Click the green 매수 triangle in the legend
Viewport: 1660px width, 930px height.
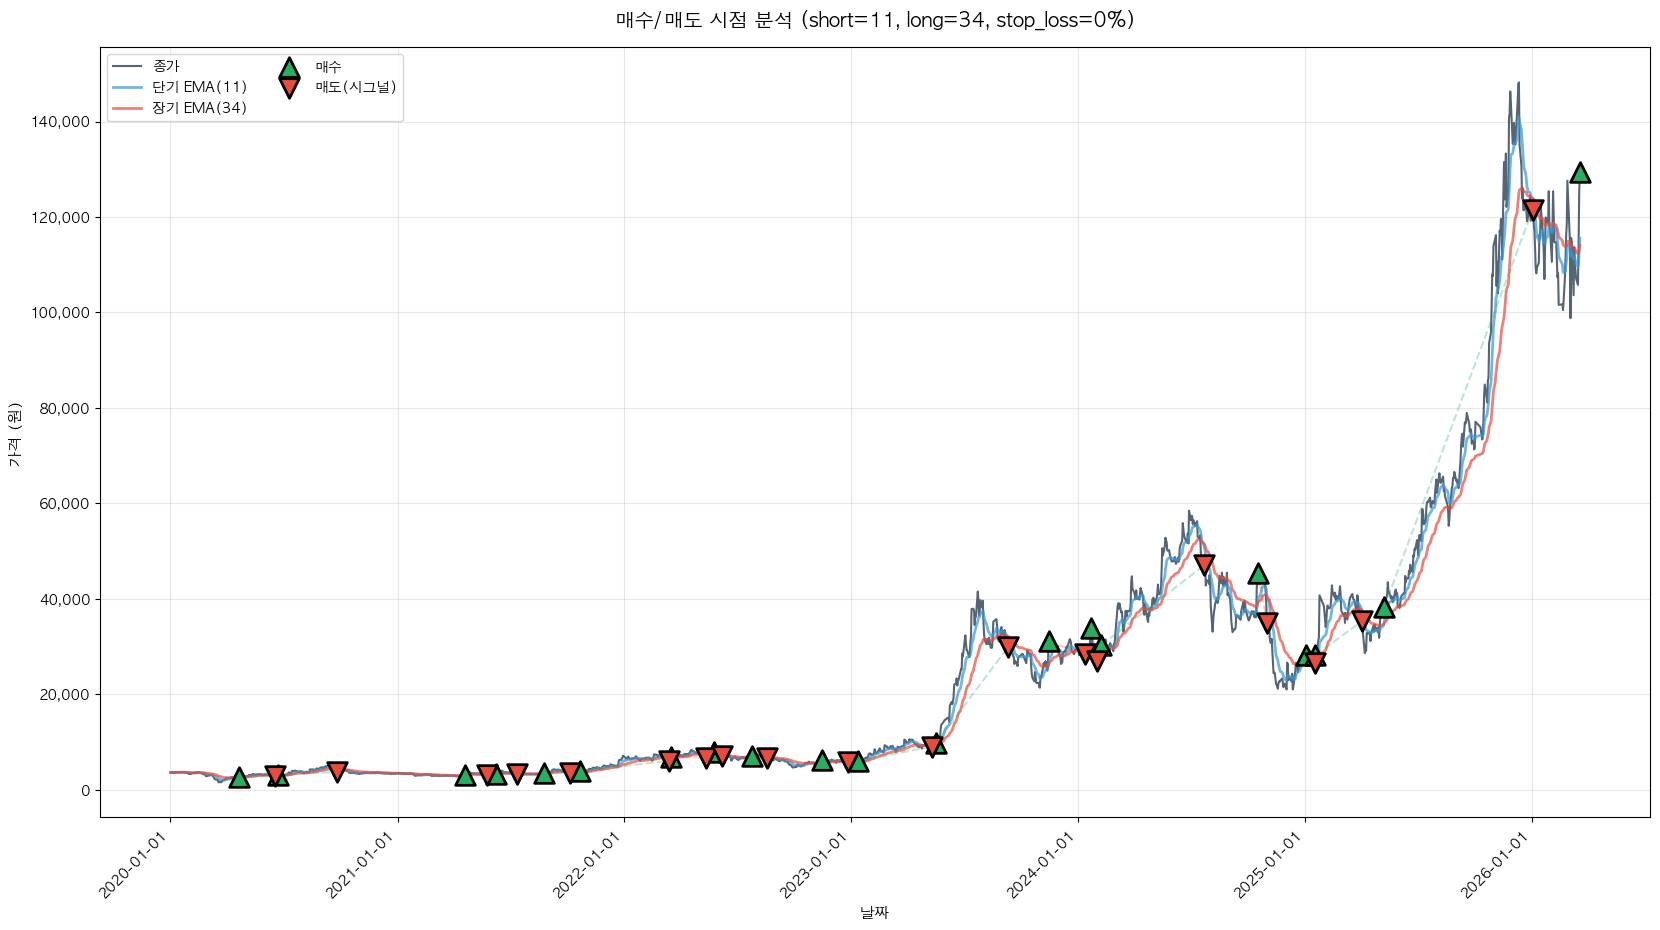pos(289,69)
